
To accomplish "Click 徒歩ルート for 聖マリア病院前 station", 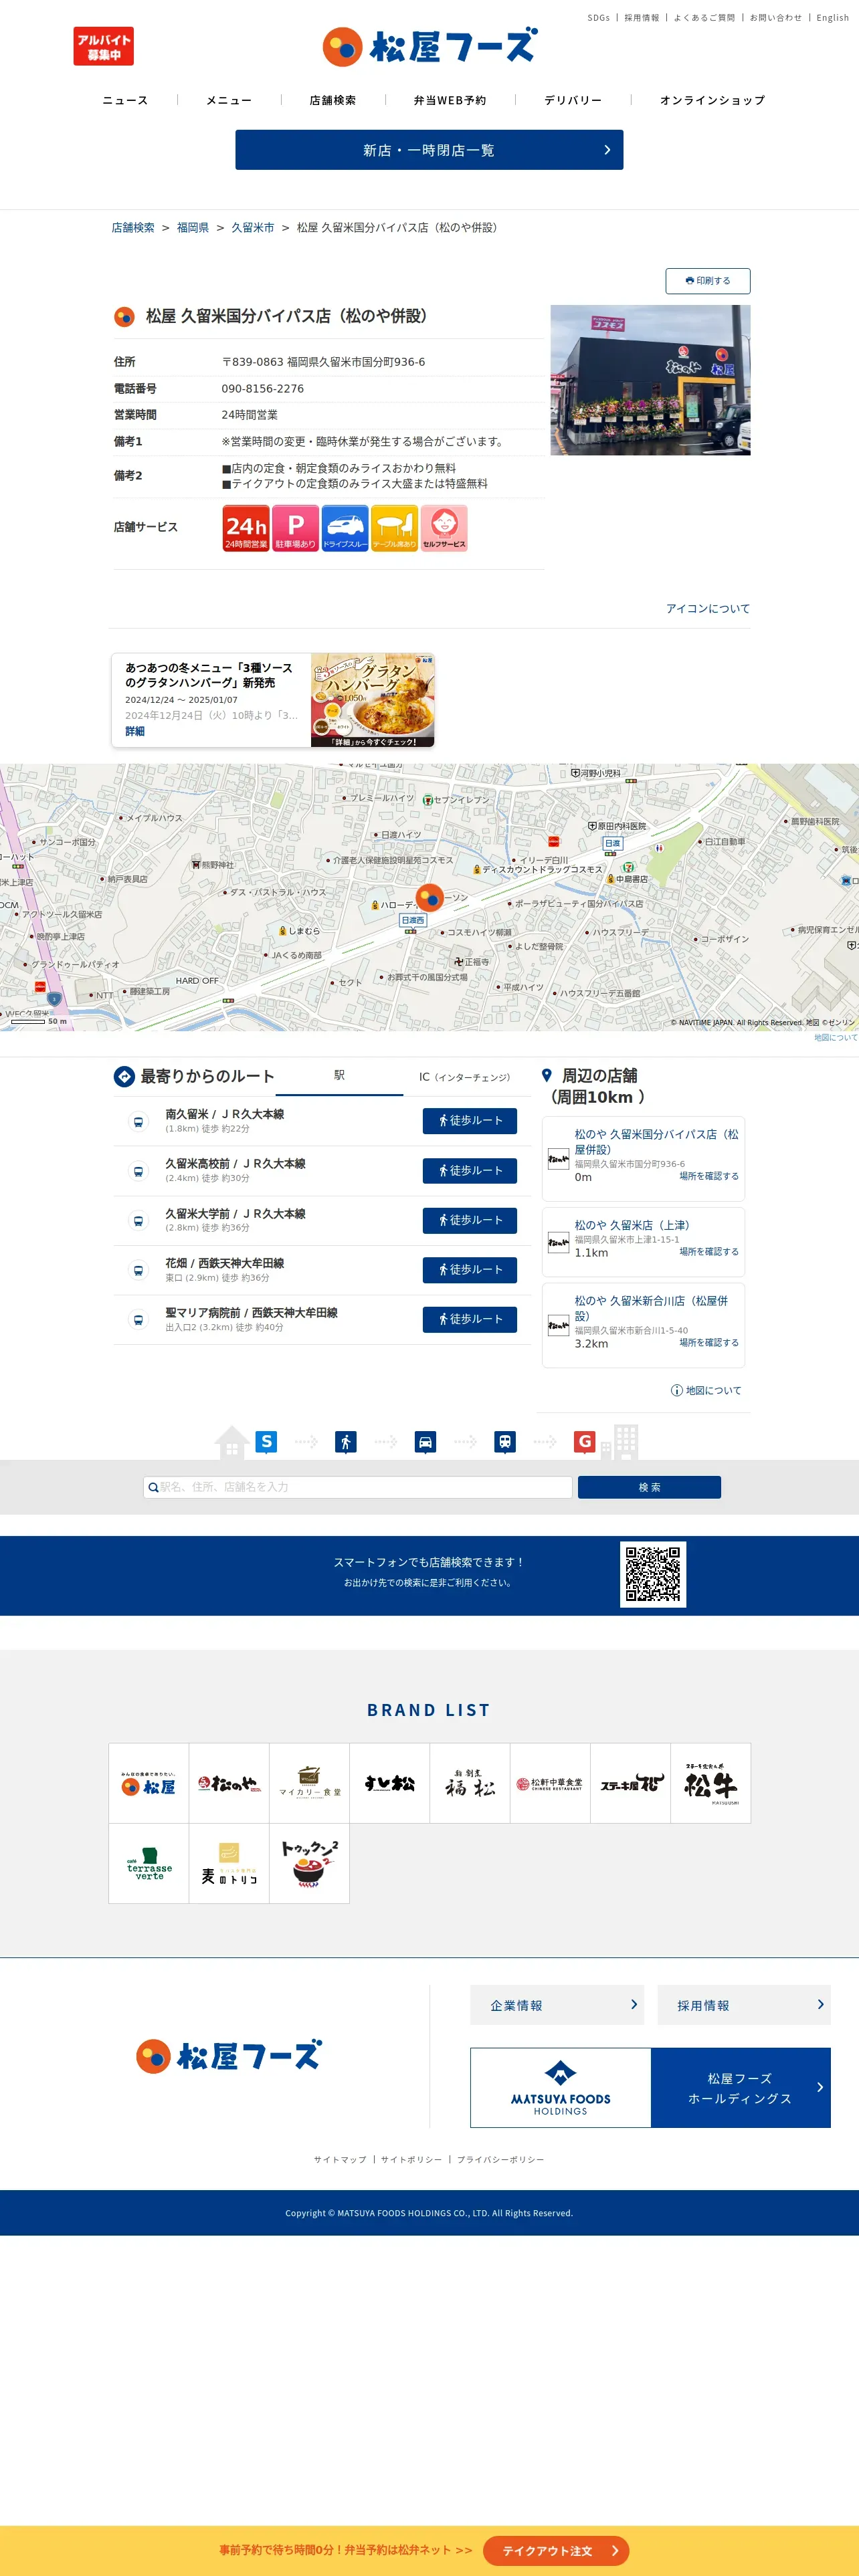I will pyautogui.click(x=470, y=1320).
